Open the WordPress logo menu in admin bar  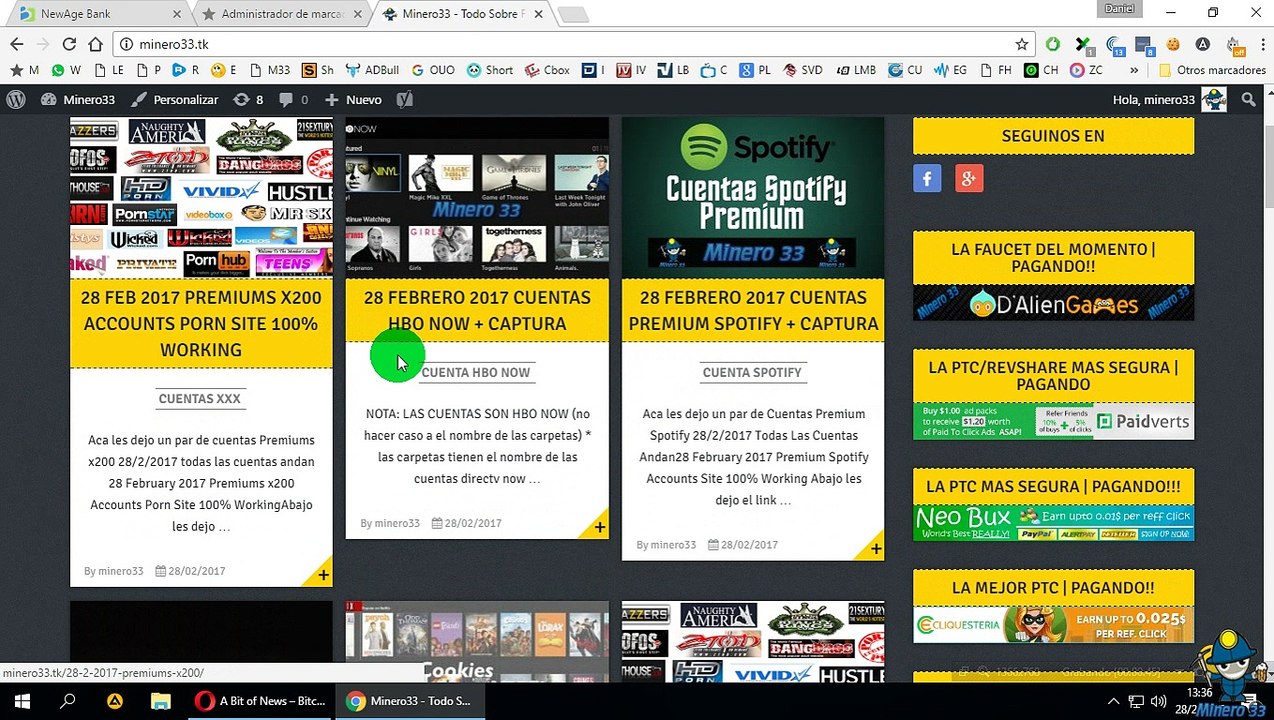[x=16, y=99]
